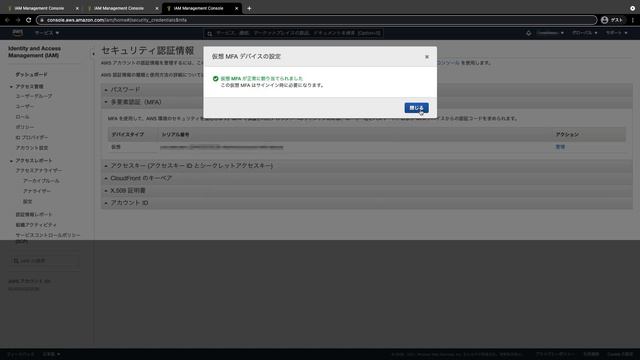This screenshot has height=360, width=640.
Task: Open ユーザー in the IAM sidebar
Action: pyautogui.click(x=24, y=107)
